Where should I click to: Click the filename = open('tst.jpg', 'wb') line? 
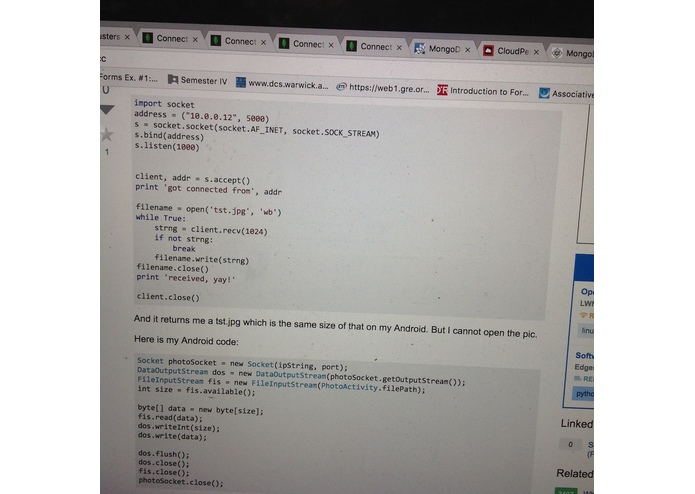[208, 209]
